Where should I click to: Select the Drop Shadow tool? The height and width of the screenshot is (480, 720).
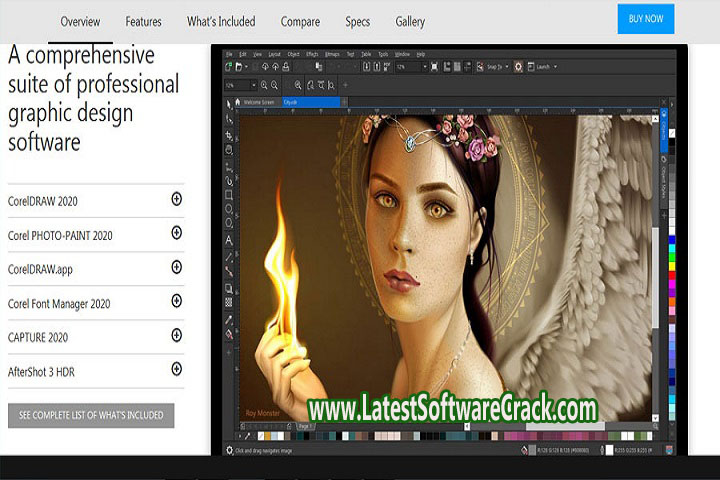[229, 288]
